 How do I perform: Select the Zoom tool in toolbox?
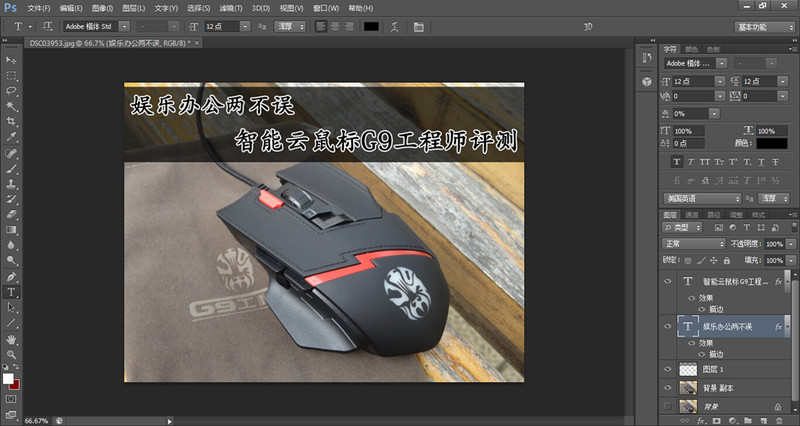point(11,354)
